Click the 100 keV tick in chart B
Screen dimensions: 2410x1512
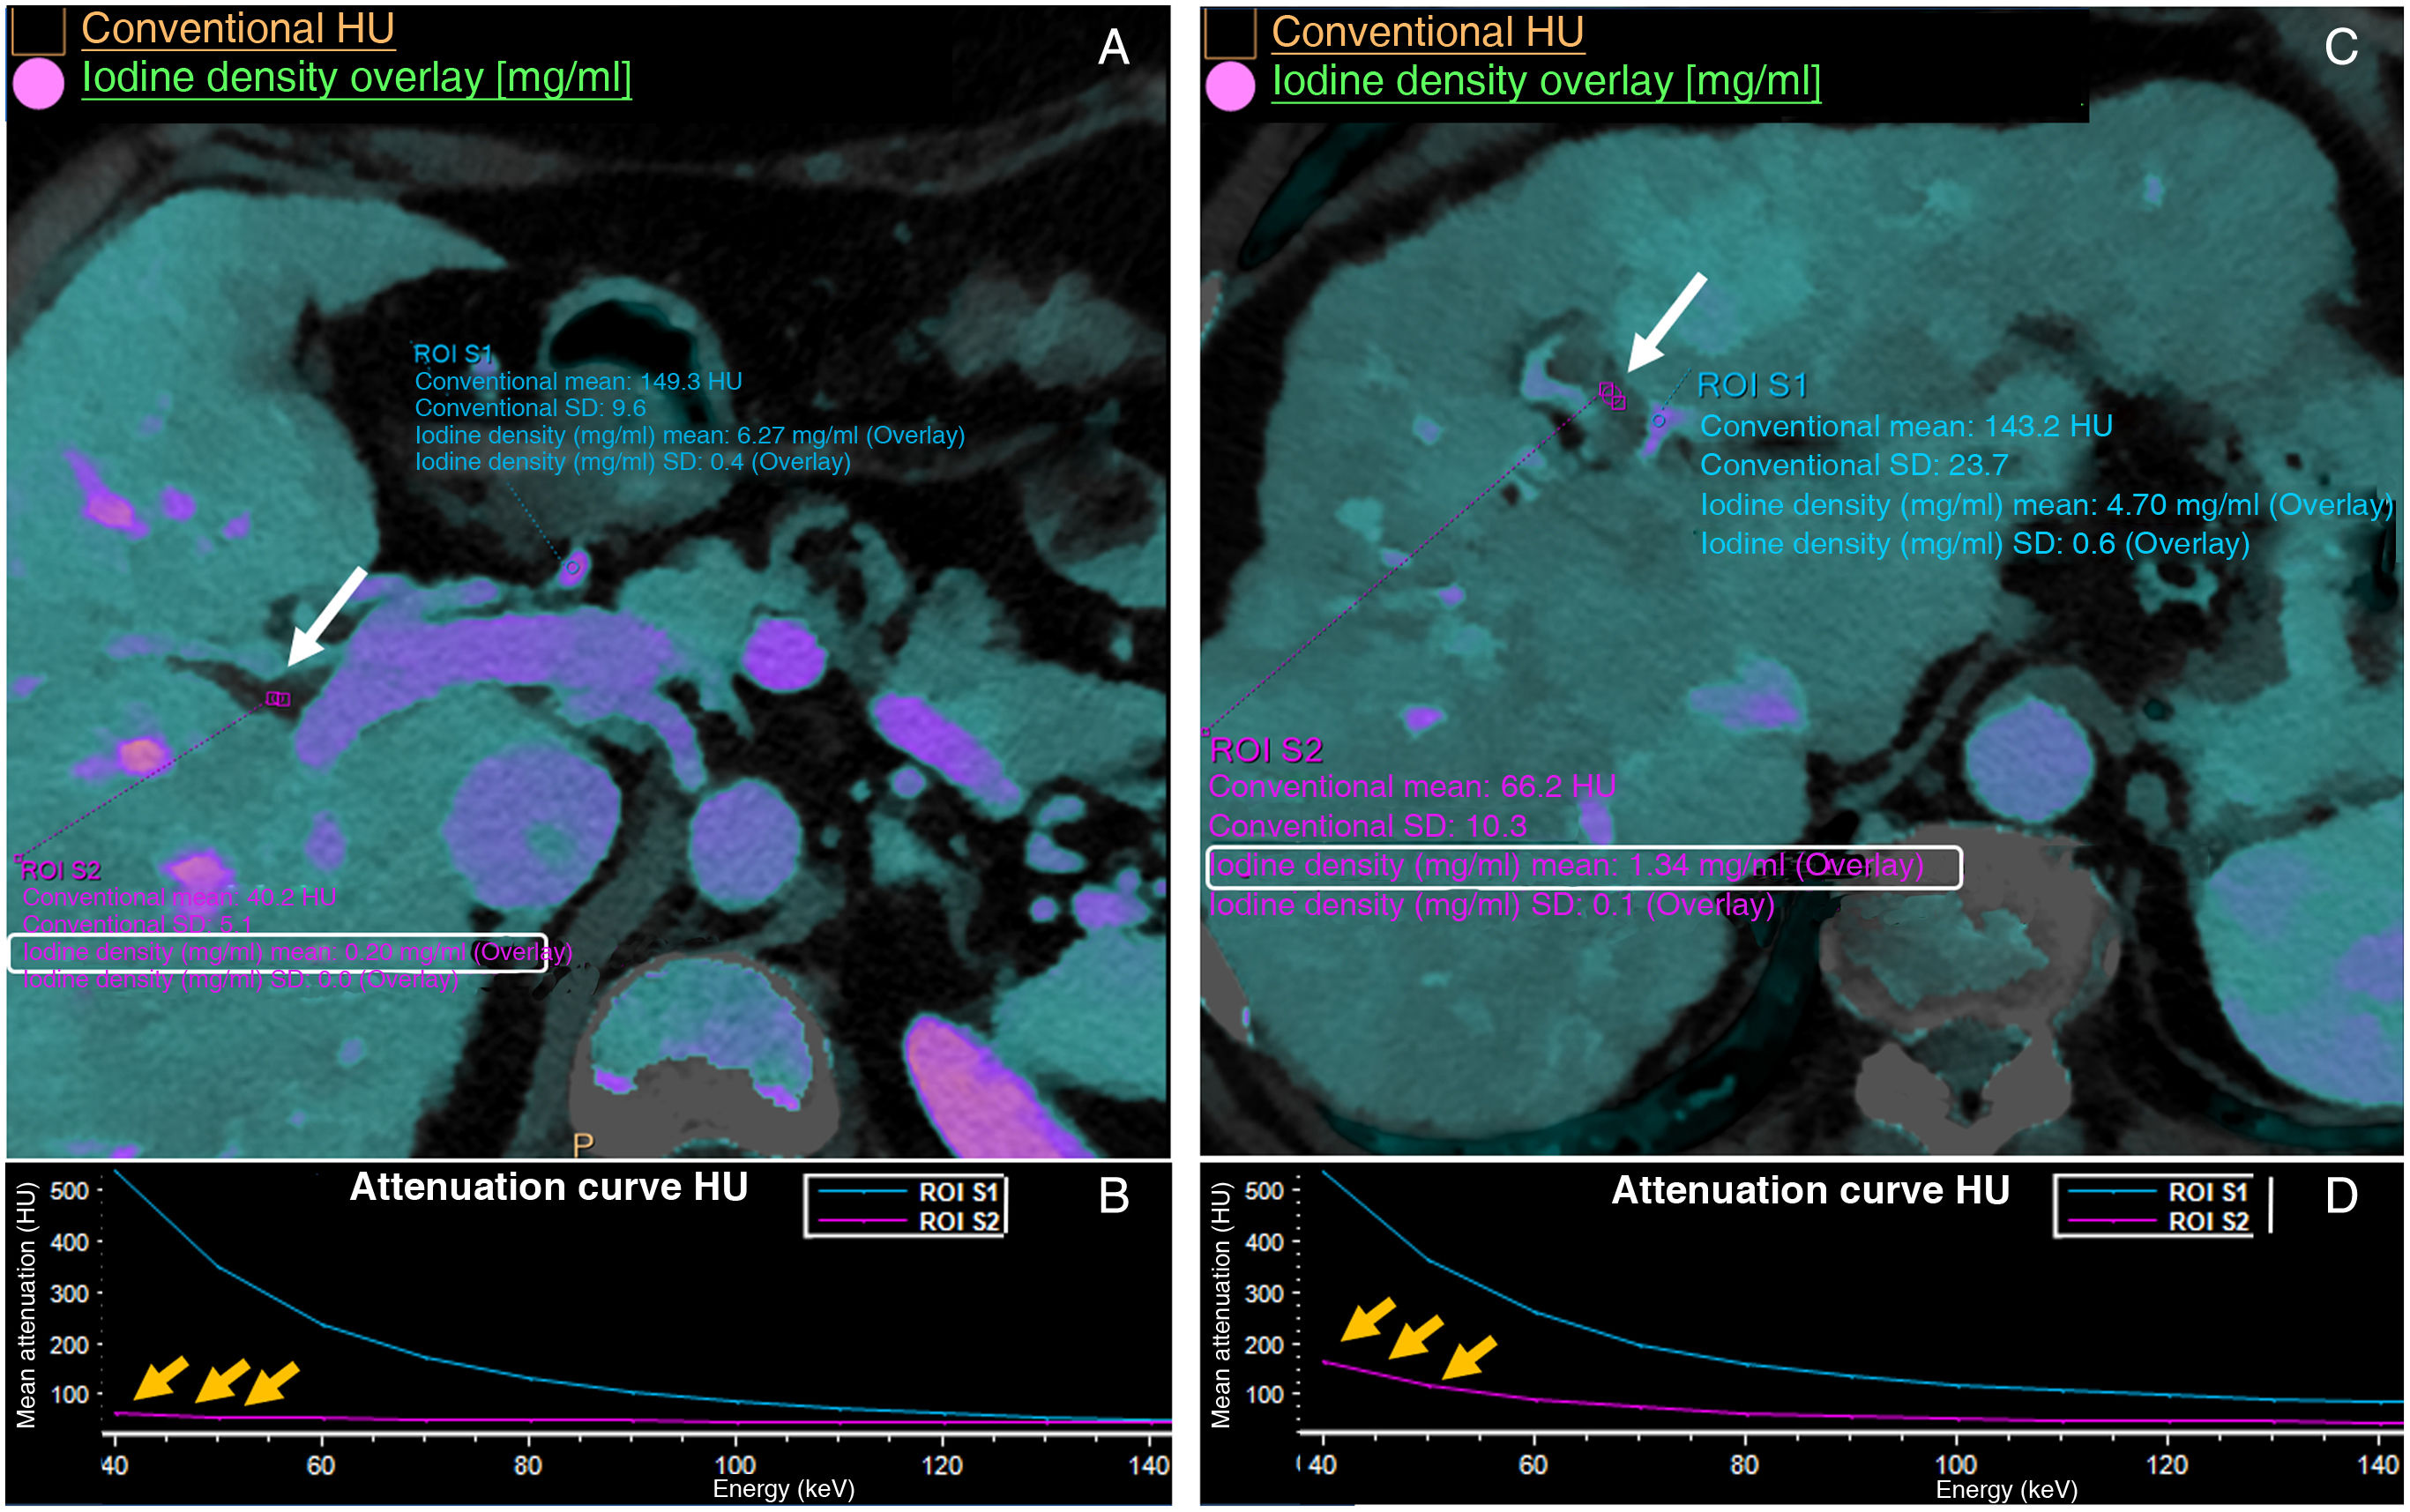(735, 1464)
